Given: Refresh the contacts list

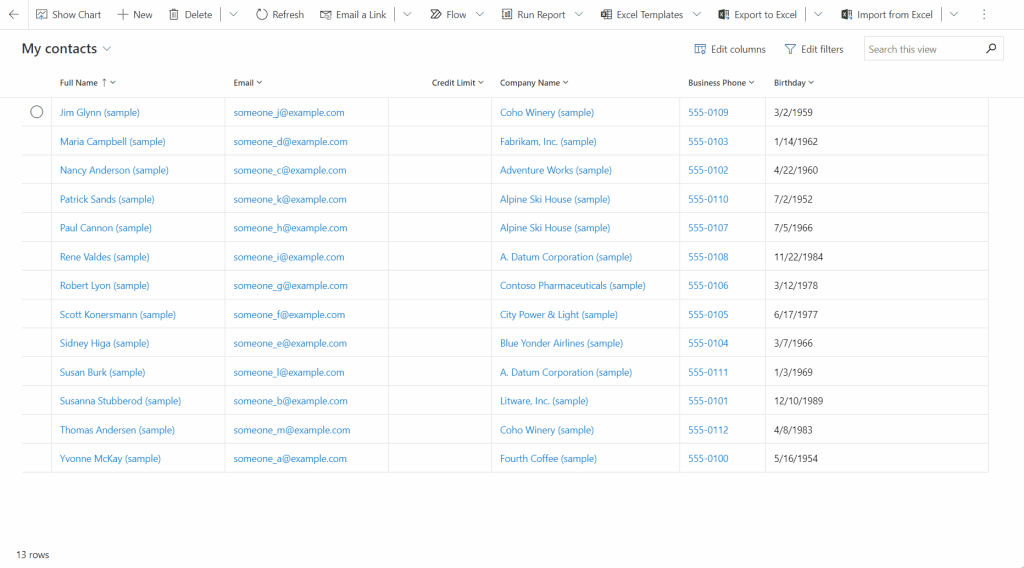Looking at the screenshot, I should [x=279, y=15].
